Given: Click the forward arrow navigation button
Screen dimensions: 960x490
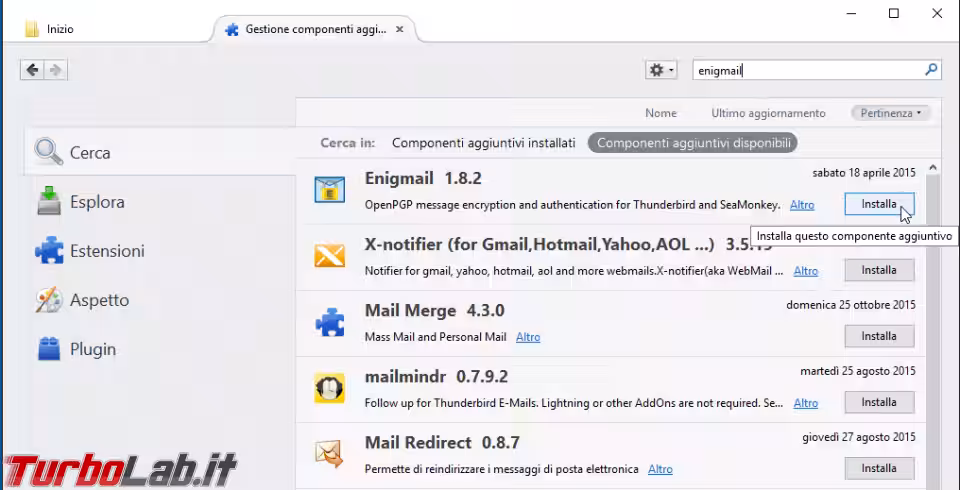Looking at the screenshot, I should 55,70.
